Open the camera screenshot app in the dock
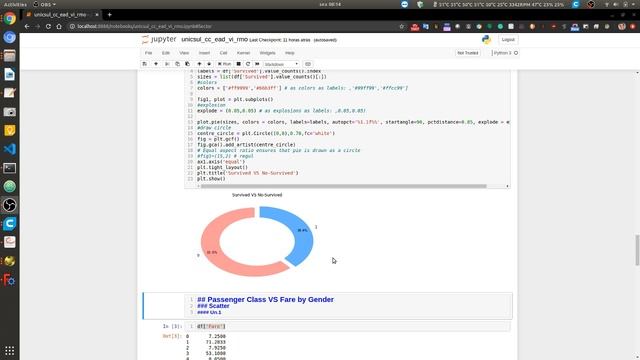 [10, 112]
